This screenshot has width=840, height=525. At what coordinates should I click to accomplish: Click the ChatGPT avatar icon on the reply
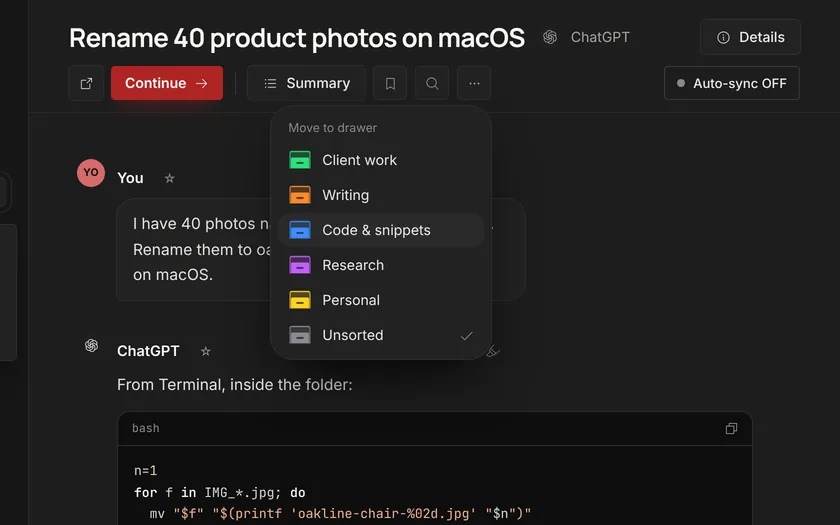[92, 346]
